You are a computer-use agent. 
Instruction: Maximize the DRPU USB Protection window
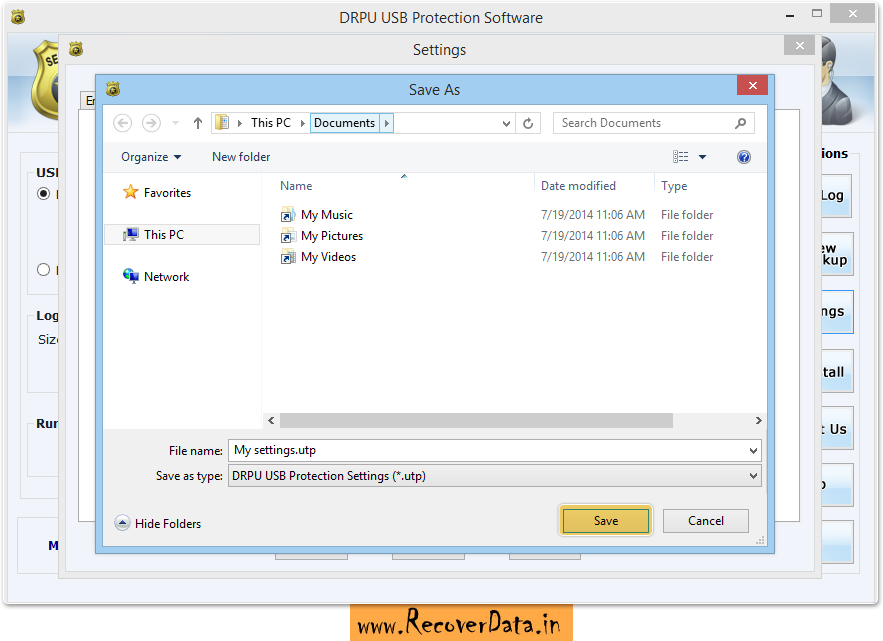click(817, 14)
